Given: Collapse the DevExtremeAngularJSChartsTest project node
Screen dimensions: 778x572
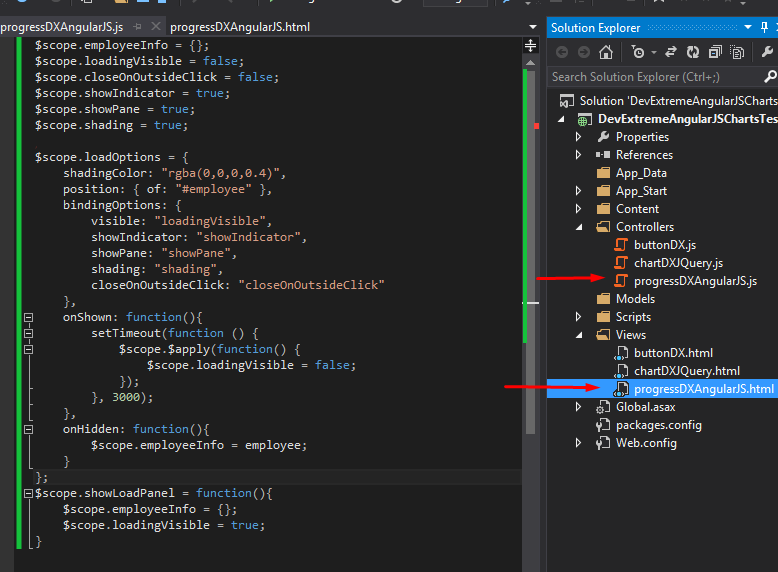Looking at the screenshot, I should click(x=561, y=119).
